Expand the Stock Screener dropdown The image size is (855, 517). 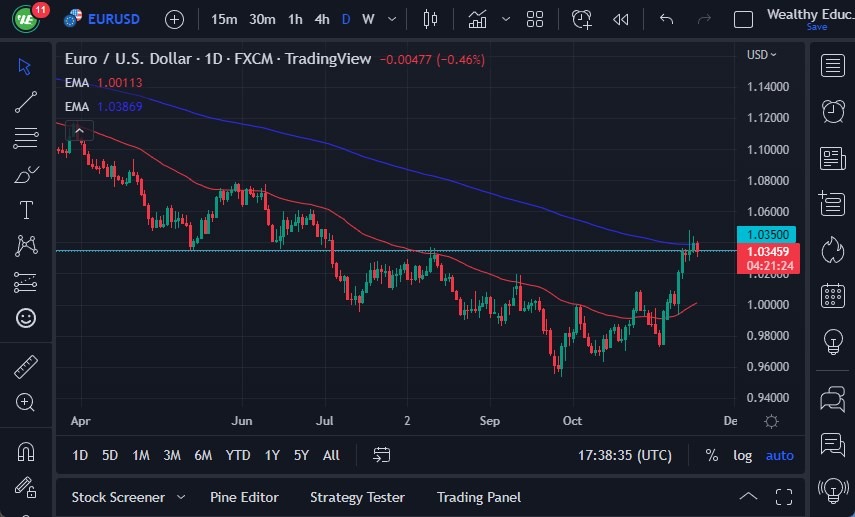click(181, 497)
